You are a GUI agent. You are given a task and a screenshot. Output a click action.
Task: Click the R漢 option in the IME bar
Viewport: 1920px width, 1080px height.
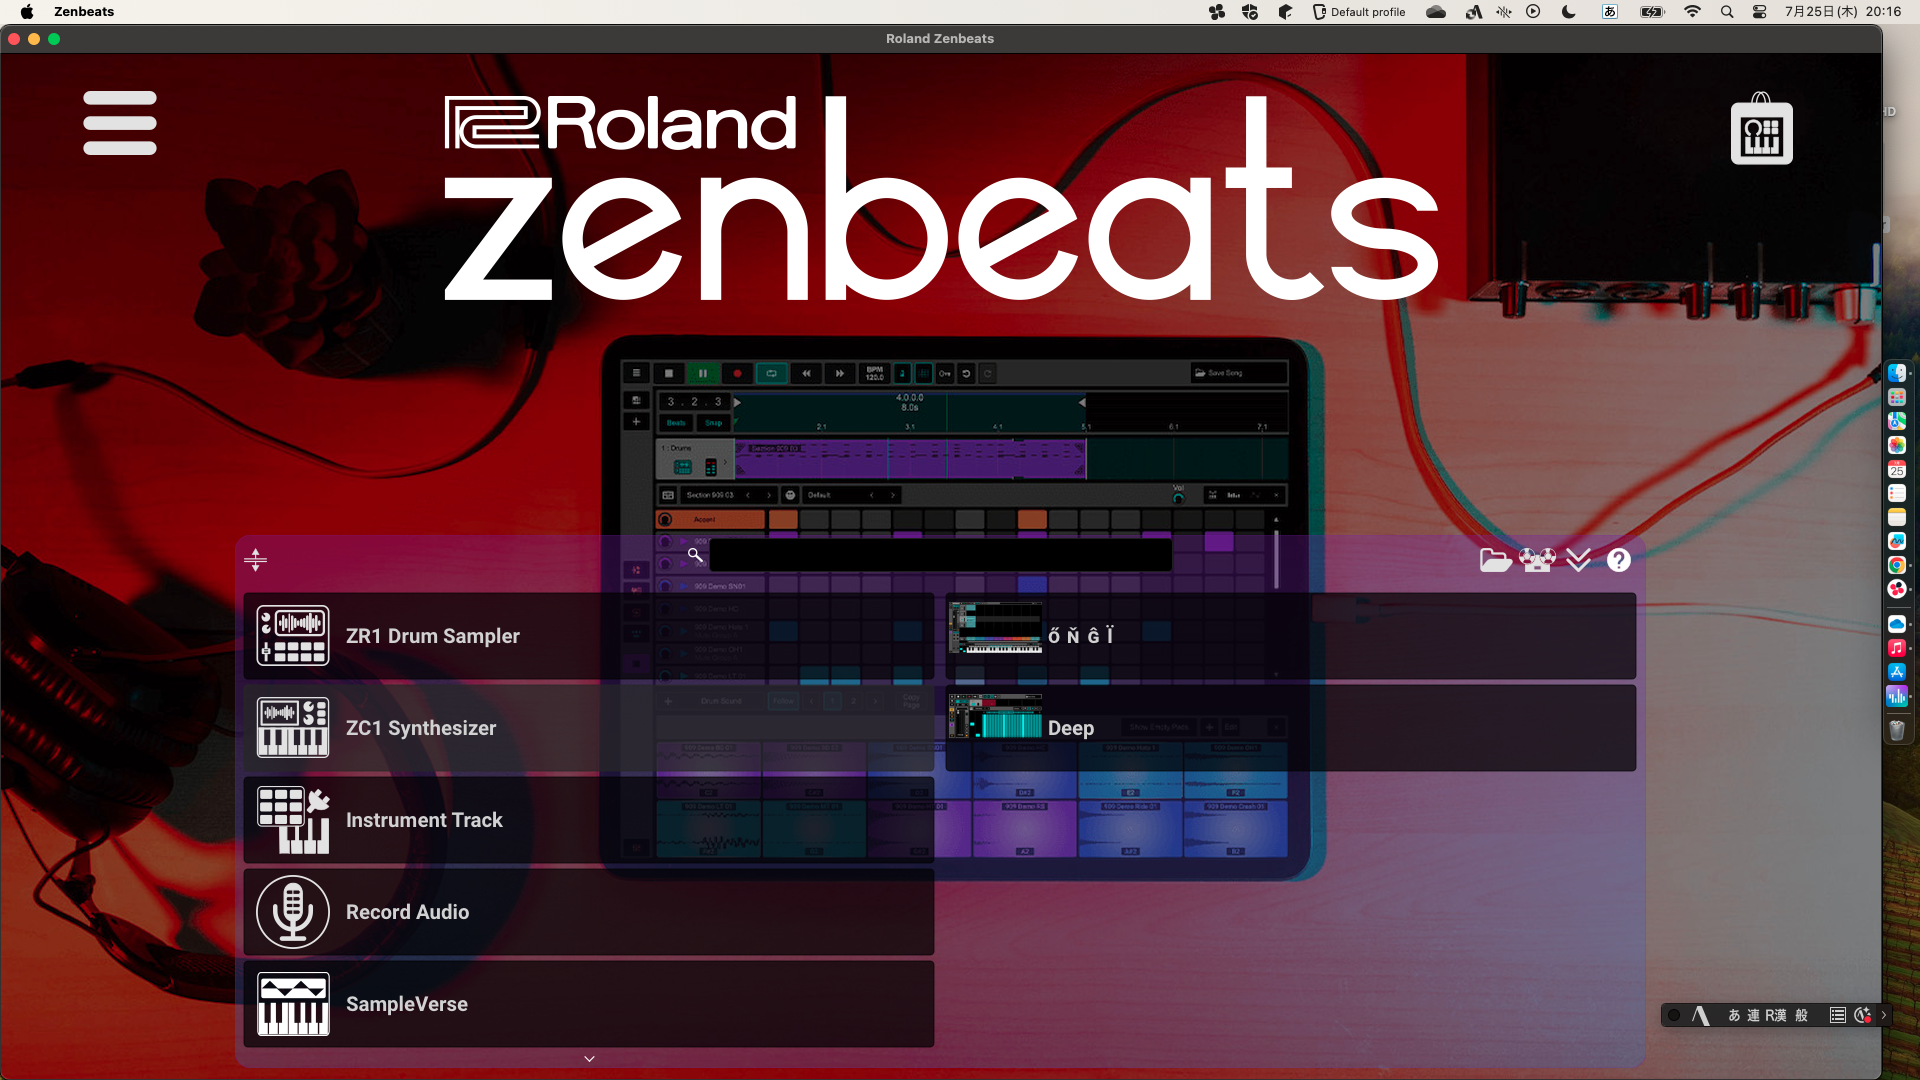[x=1776, y=1015]
